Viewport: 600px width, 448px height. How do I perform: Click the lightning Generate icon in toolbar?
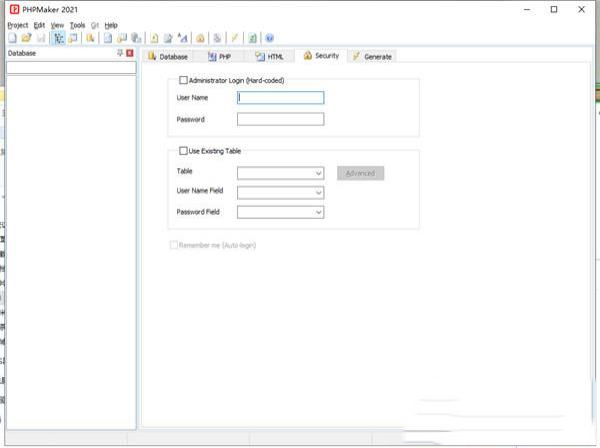point(235,37)
